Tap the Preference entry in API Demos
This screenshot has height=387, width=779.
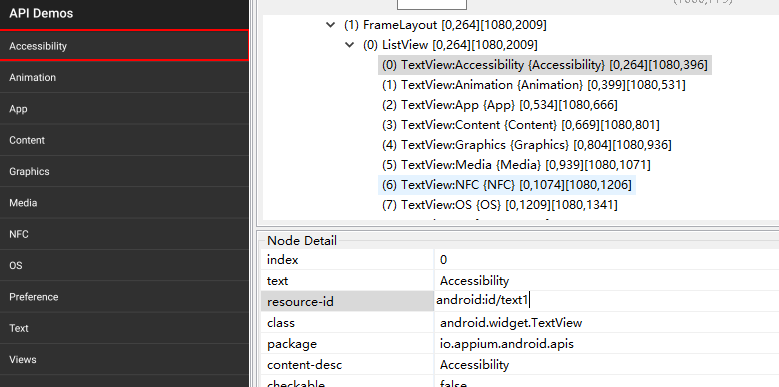[124, 297]
